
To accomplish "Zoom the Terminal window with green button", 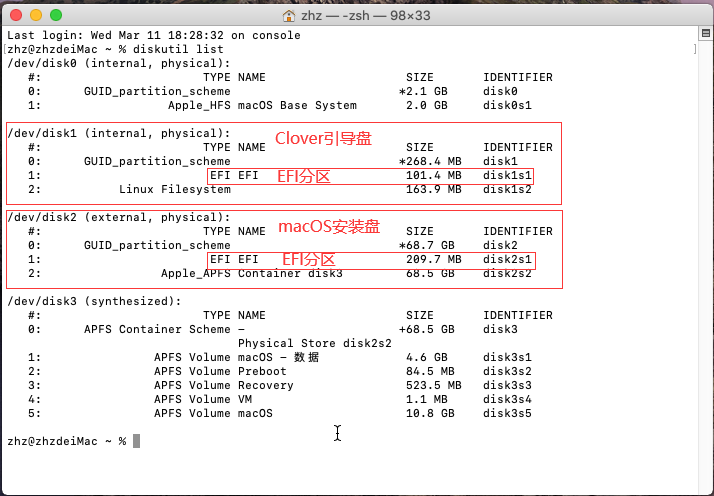I will [x=55, y=16].
